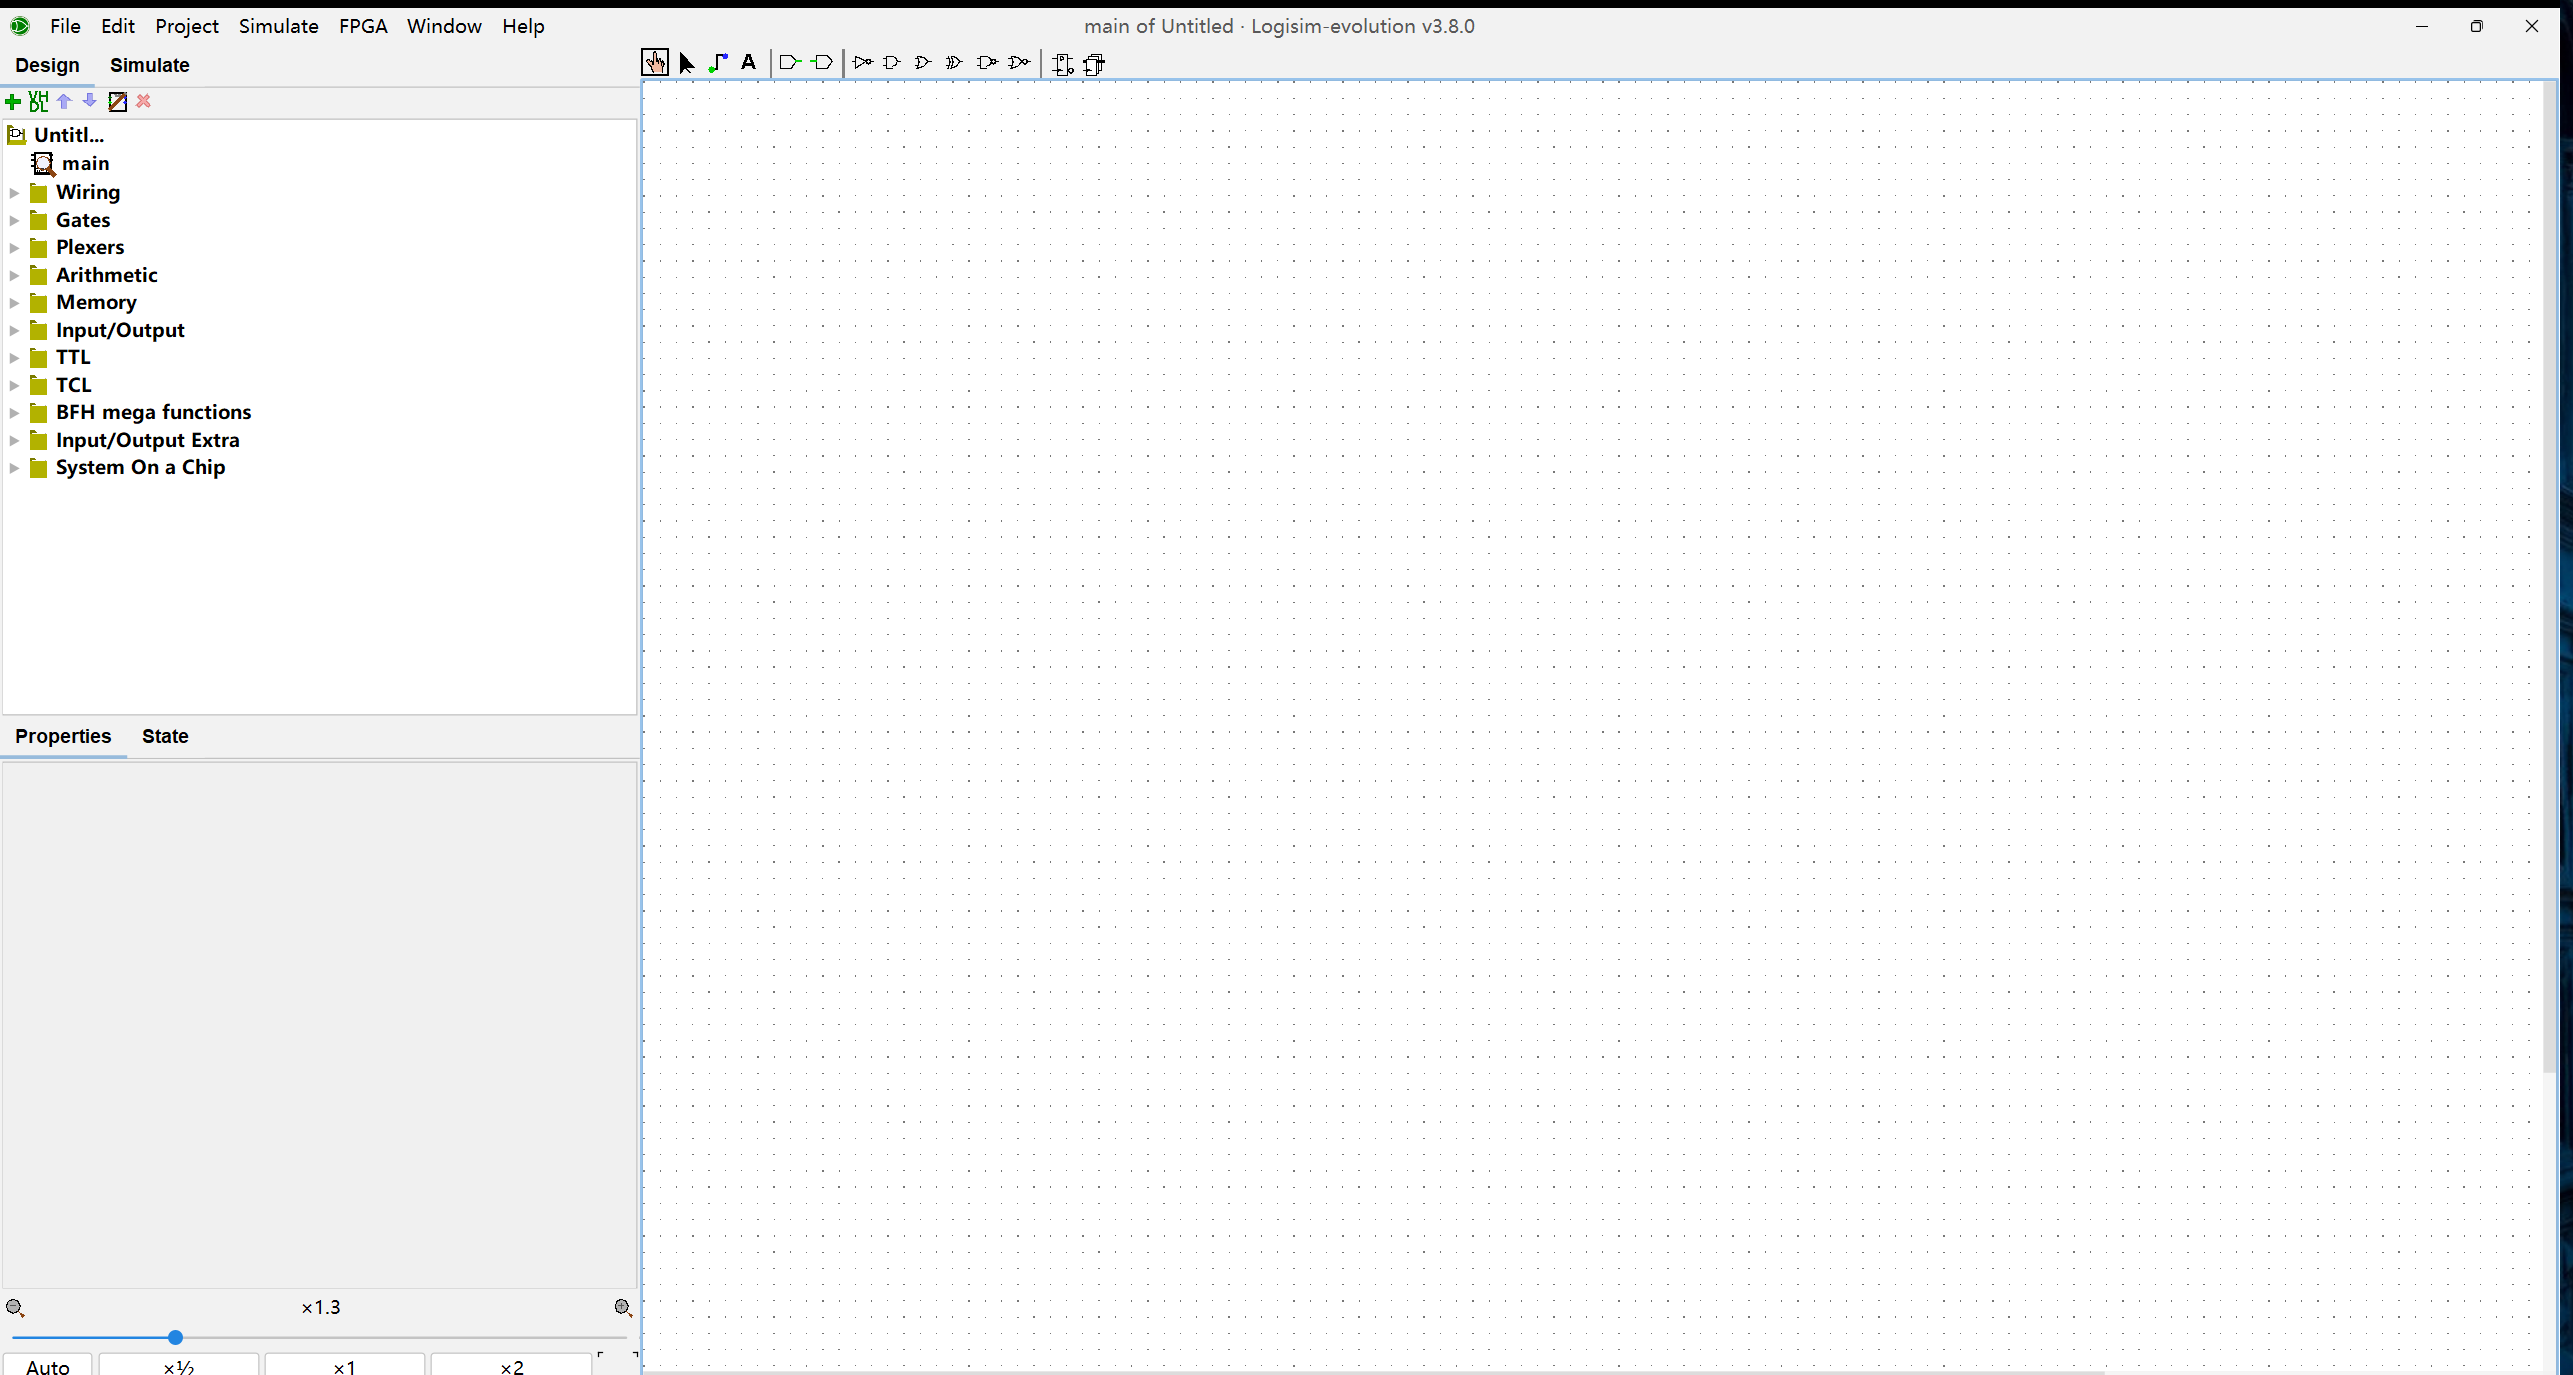The width and height of the screenshot is (2573, 1375).
Task: Expand the TTL library folder
Action: click(14, 357)
